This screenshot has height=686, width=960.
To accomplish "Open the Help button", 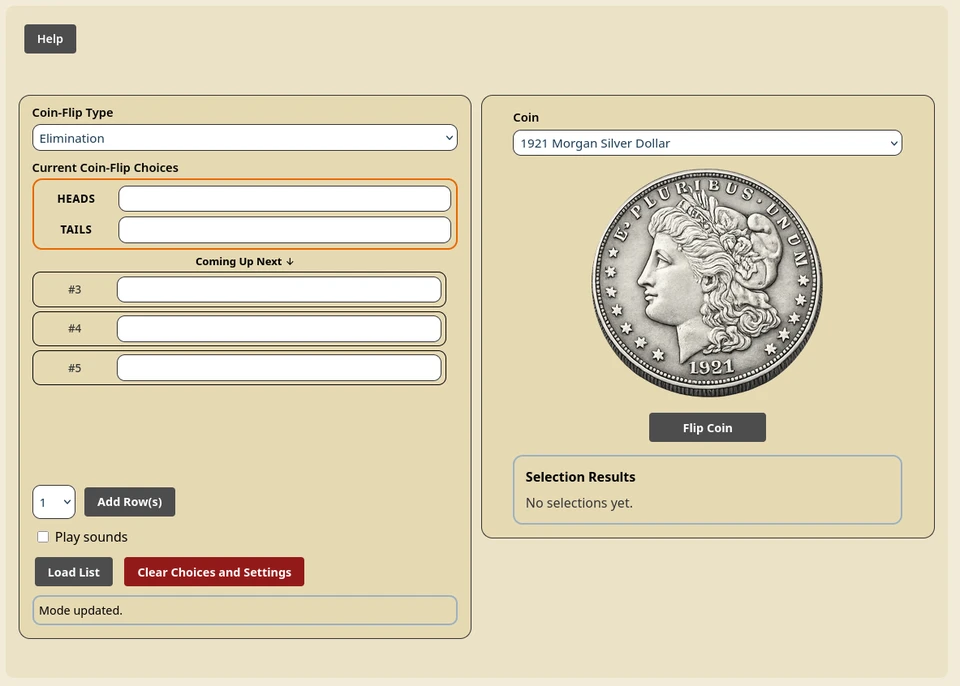I will tap(50, 39).
